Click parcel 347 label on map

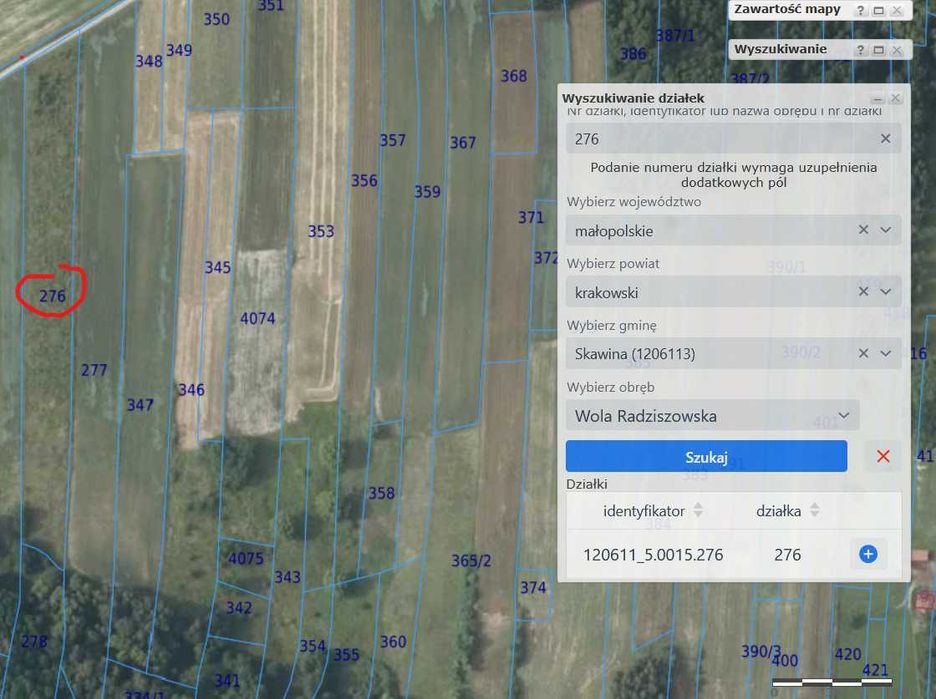(140, 405)
